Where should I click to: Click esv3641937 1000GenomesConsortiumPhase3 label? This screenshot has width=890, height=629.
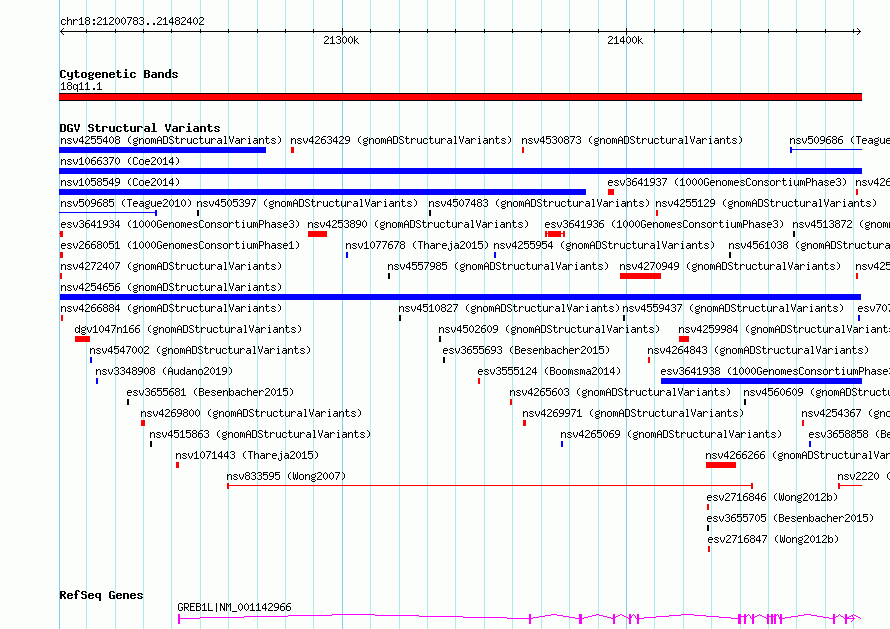click(727, 182)
